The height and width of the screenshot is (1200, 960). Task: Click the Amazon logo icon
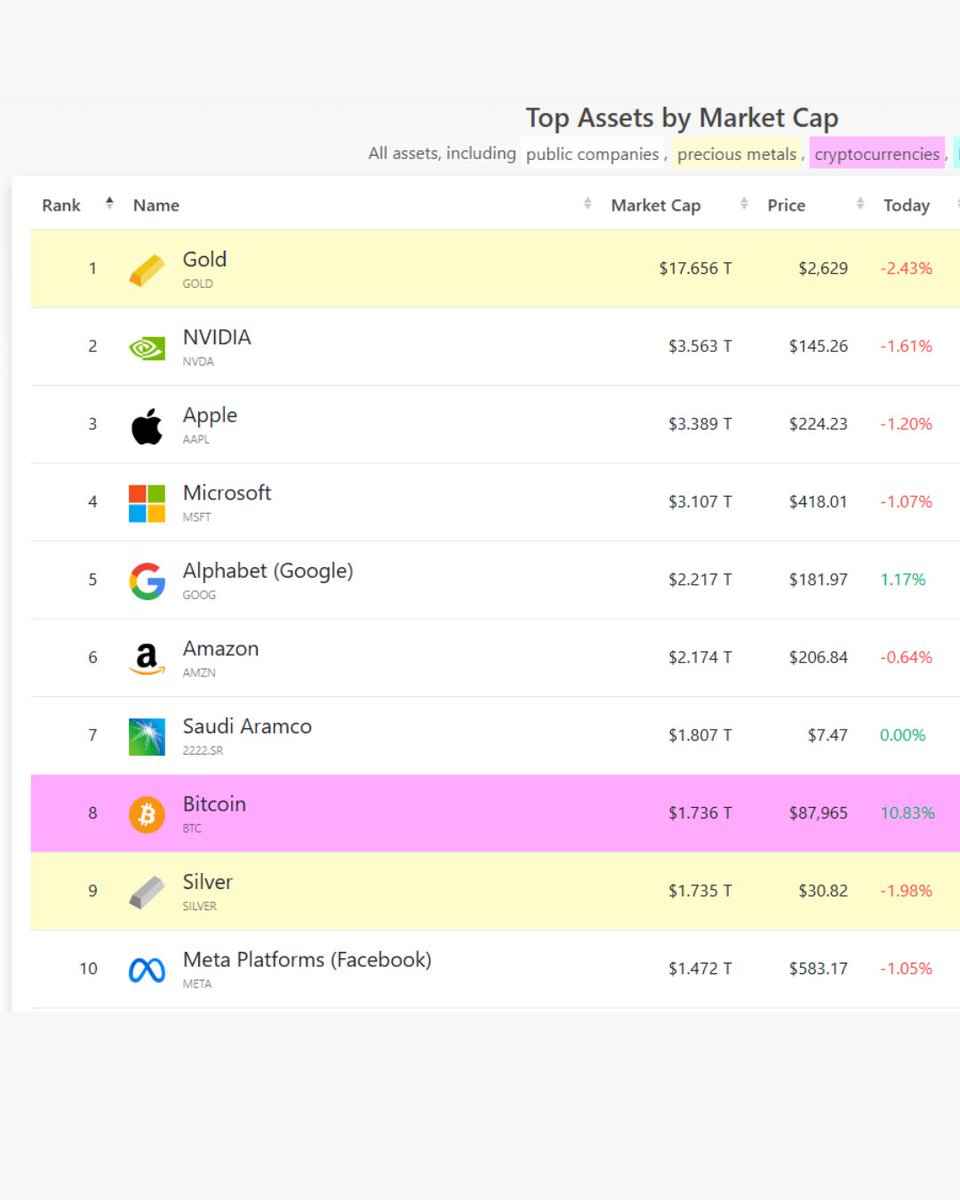coord(147,659)
